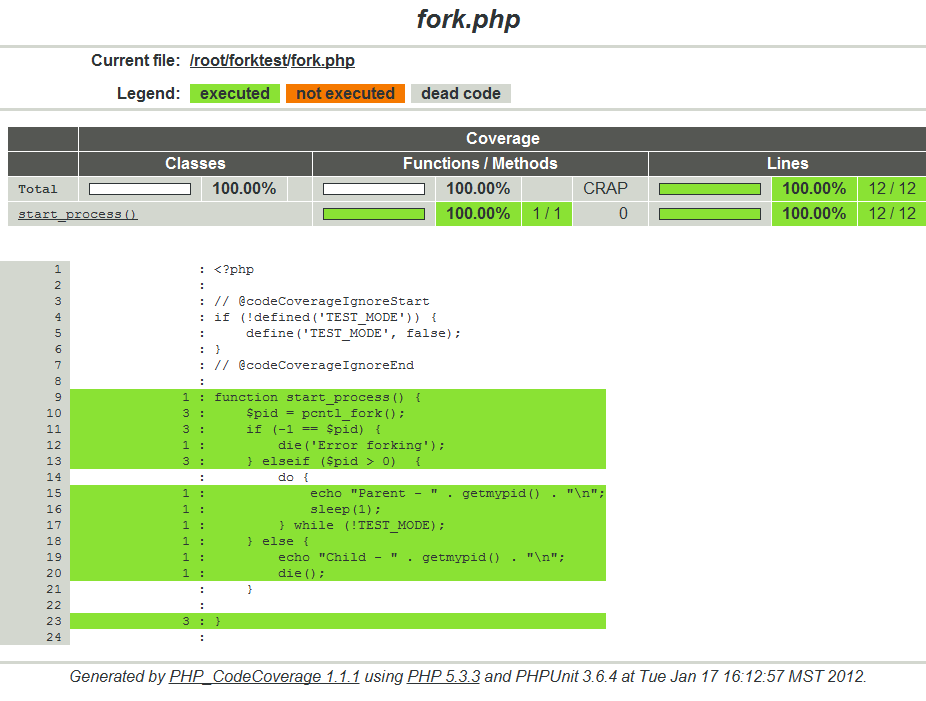Open the /root directory link in file path

coord(209,61)
